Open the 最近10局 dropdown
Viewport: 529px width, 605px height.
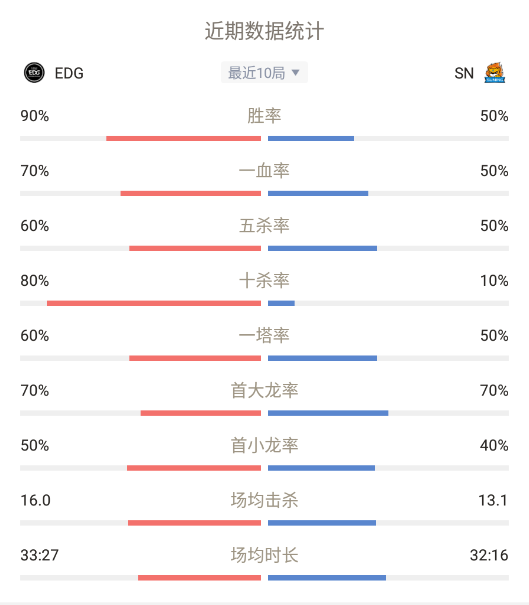click(x=264, y=73)
